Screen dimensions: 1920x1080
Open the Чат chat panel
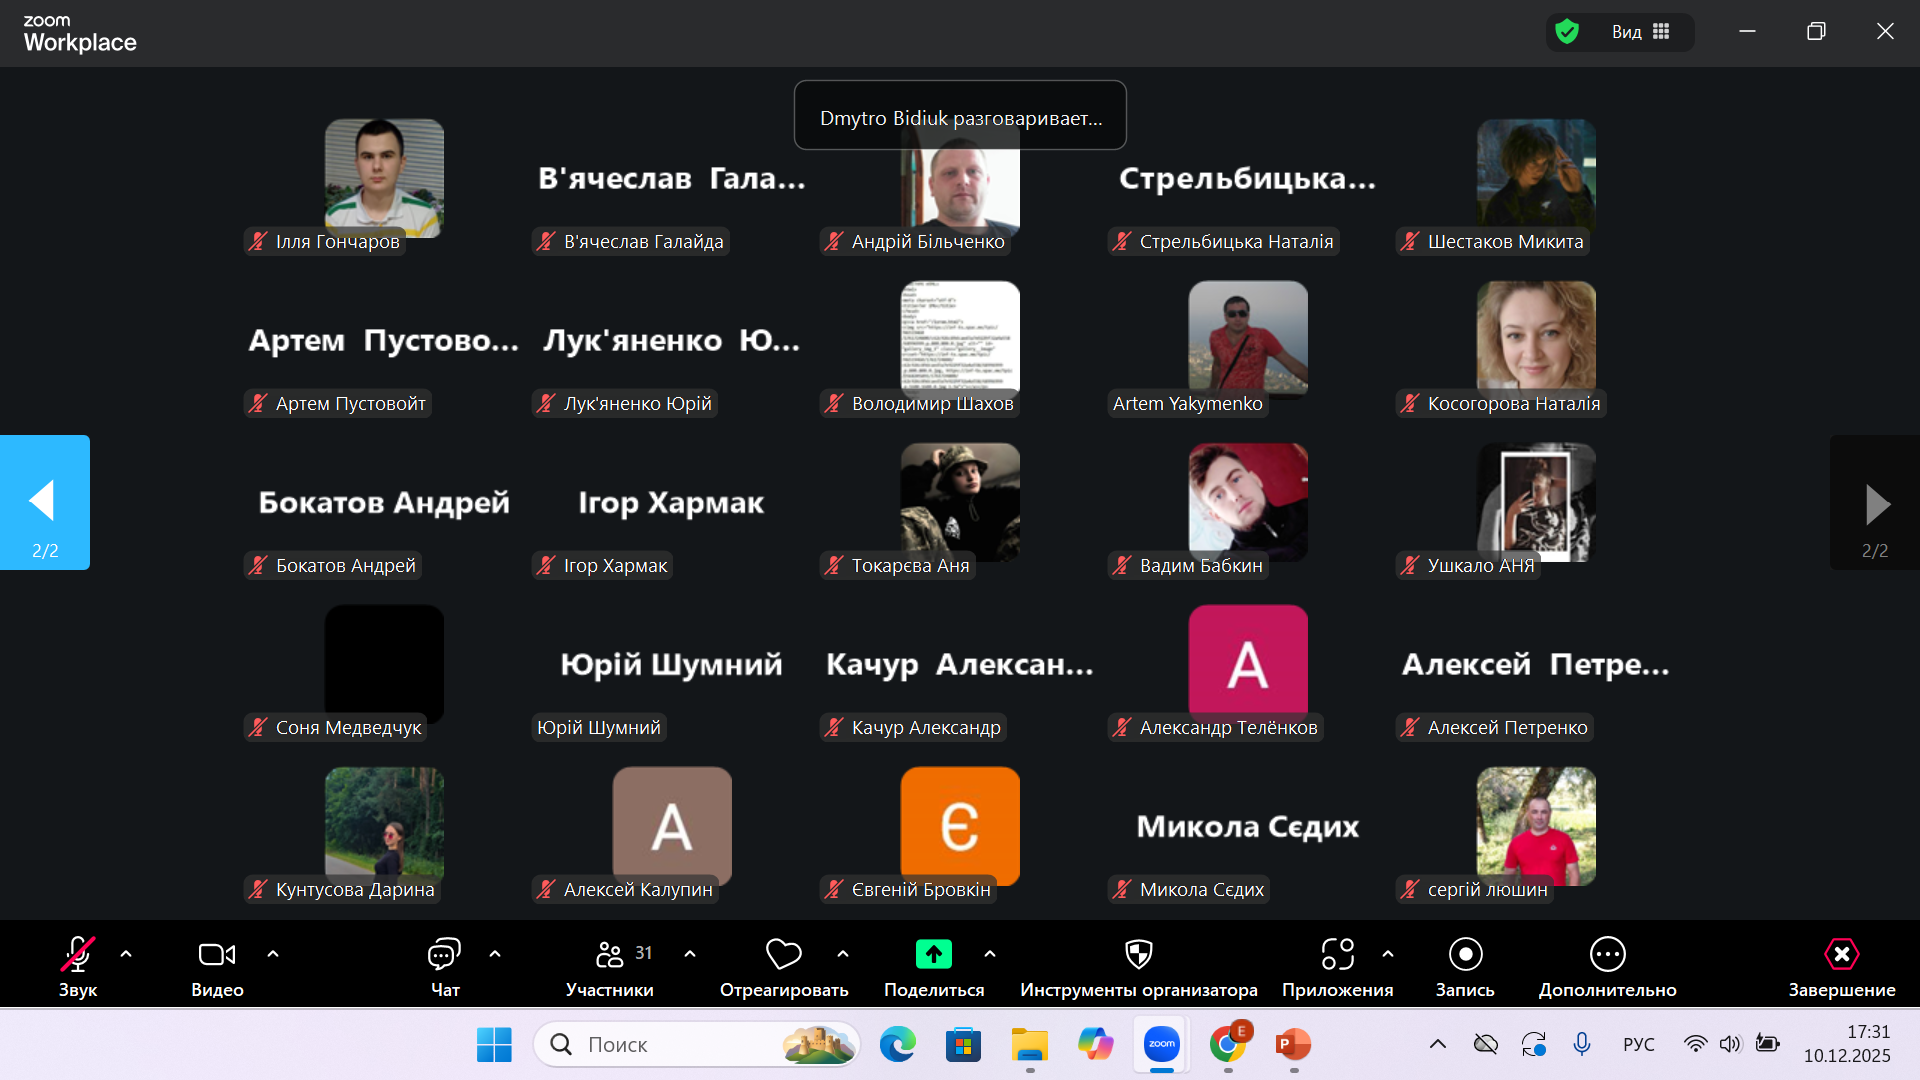(444, 955)
